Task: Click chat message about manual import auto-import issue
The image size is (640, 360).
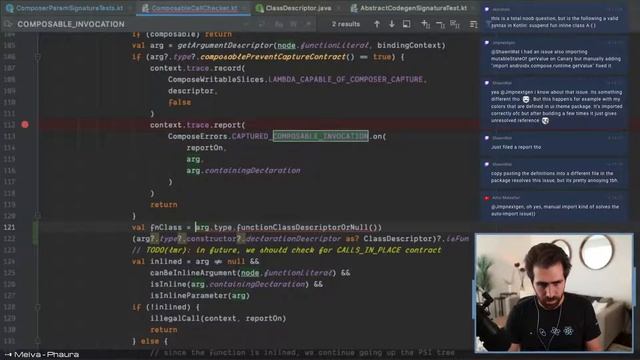Action: point(554,206)
